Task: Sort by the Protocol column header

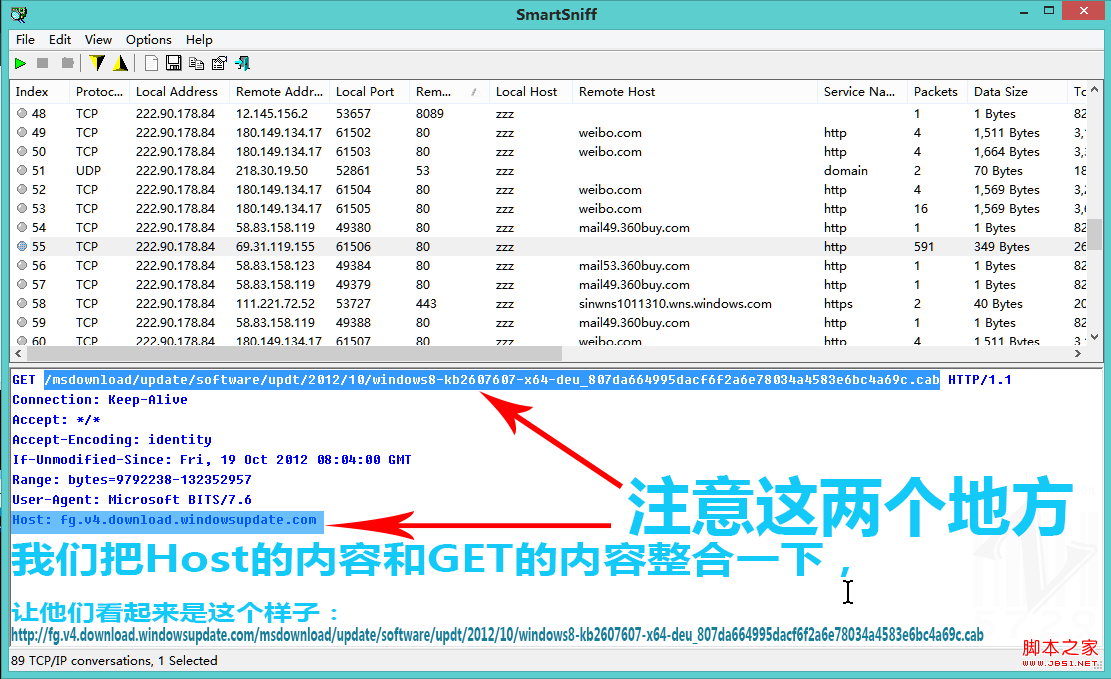Action: [99, 91]
